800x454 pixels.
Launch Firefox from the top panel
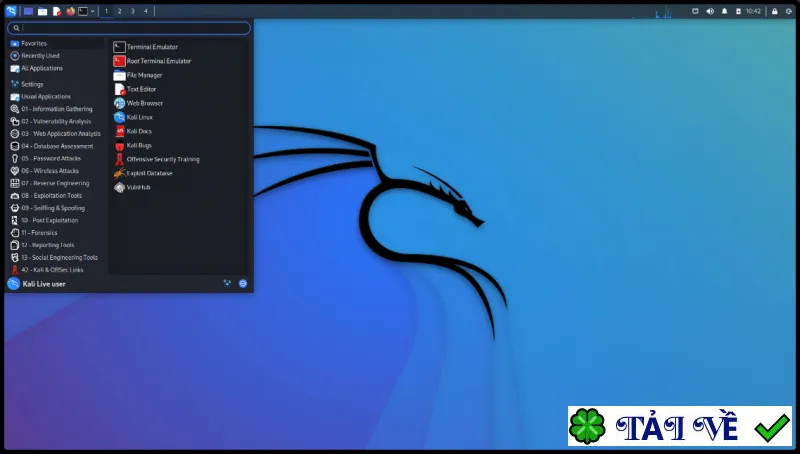click(x=70, y=11)
